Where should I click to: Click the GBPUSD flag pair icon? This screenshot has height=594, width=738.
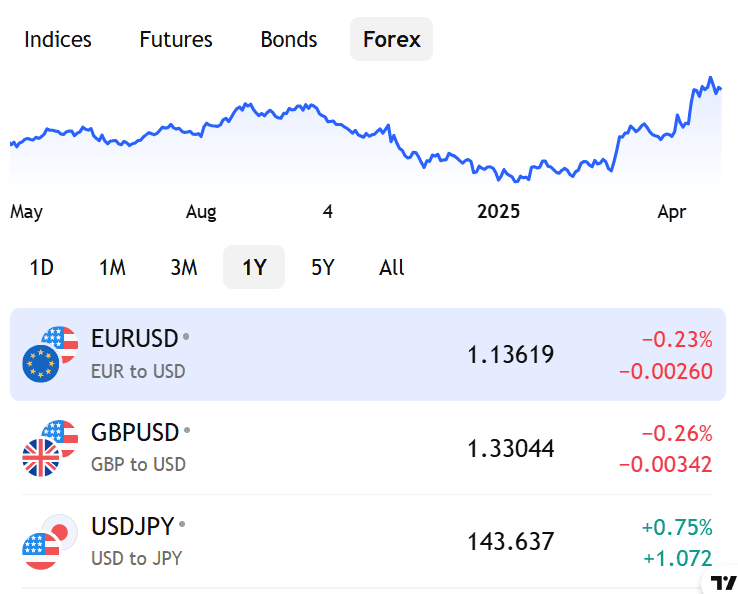pyautogui.click(x=49, y=447)
